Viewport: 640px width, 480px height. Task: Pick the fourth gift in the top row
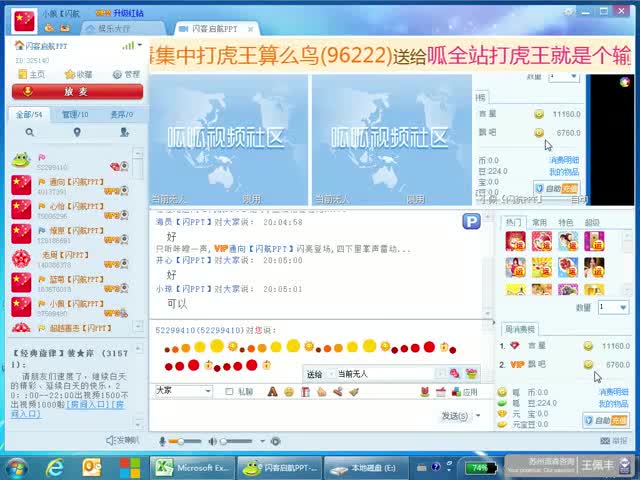(594, 241)
